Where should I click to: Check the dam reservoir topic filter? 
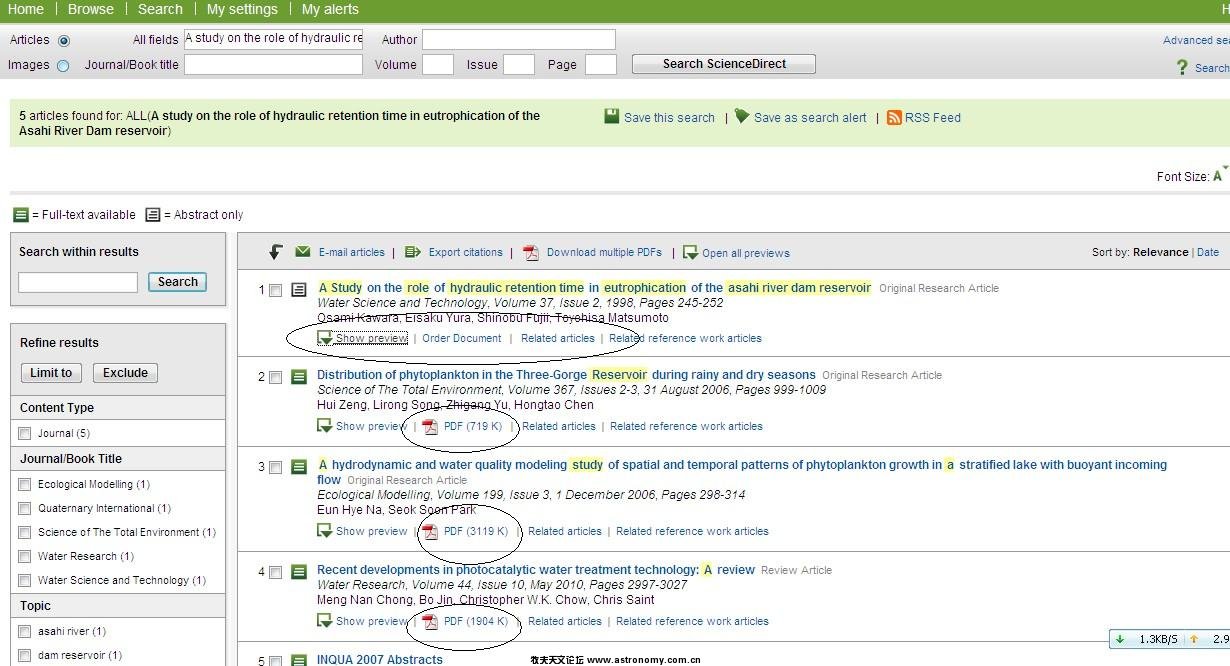[25, 656]
